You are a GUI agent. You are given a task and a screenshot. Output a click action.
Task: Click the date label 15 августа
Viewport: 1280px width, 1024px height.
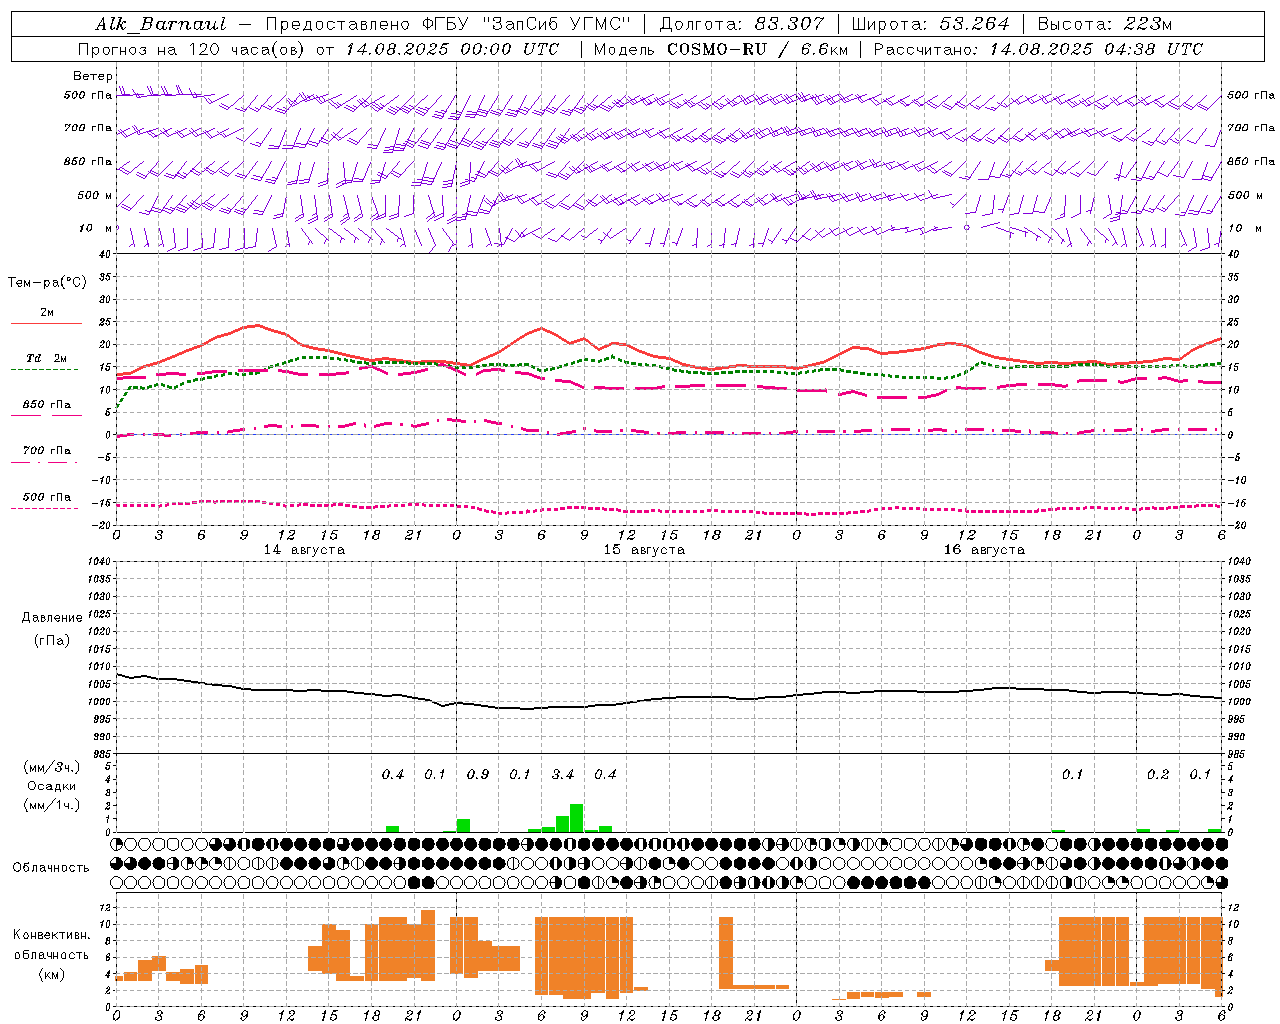click(x=644, y=550)
